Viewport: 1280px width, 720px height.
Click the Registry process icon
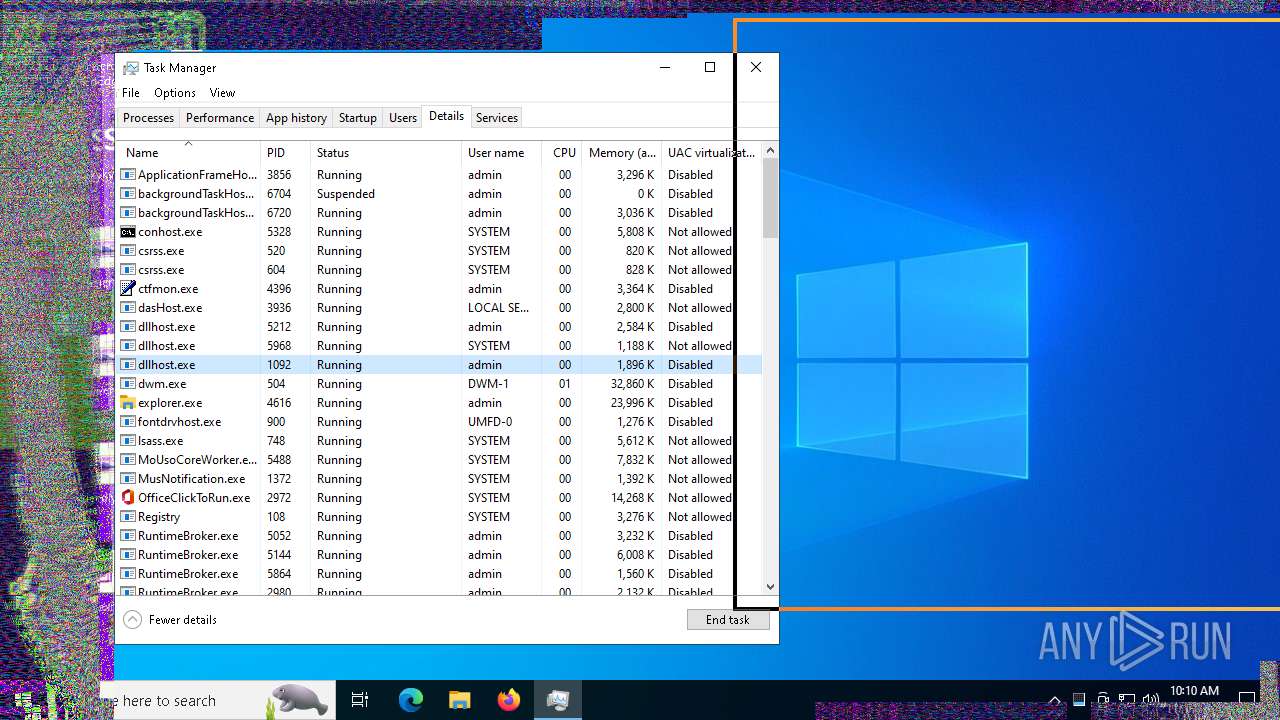click(128, 517)
